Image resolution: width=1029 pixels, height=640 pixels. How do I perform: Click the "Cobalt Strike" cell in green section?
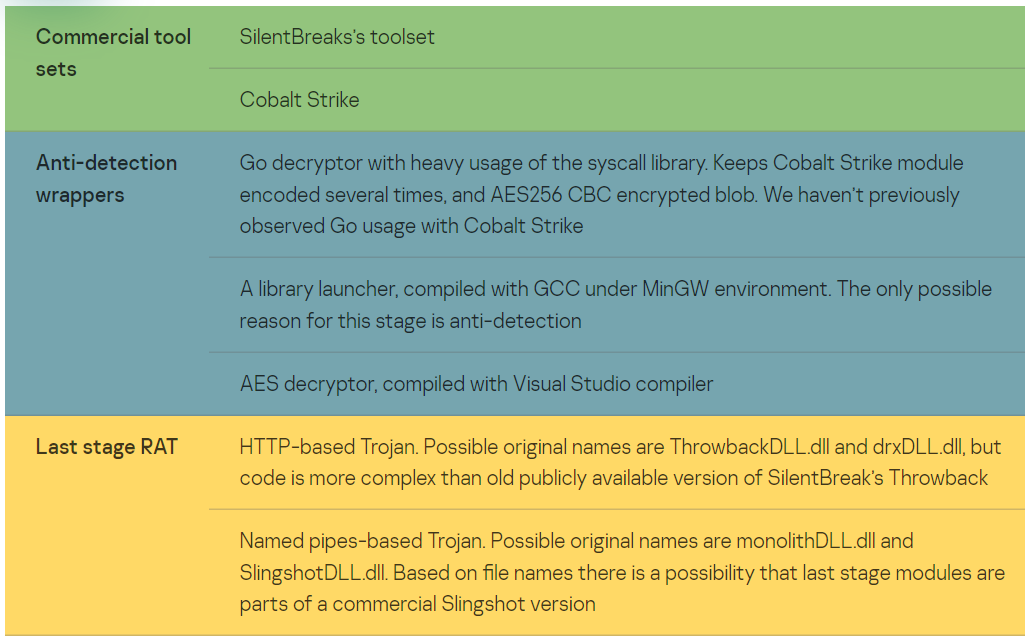pyautogui.click(x=299, y=100)
